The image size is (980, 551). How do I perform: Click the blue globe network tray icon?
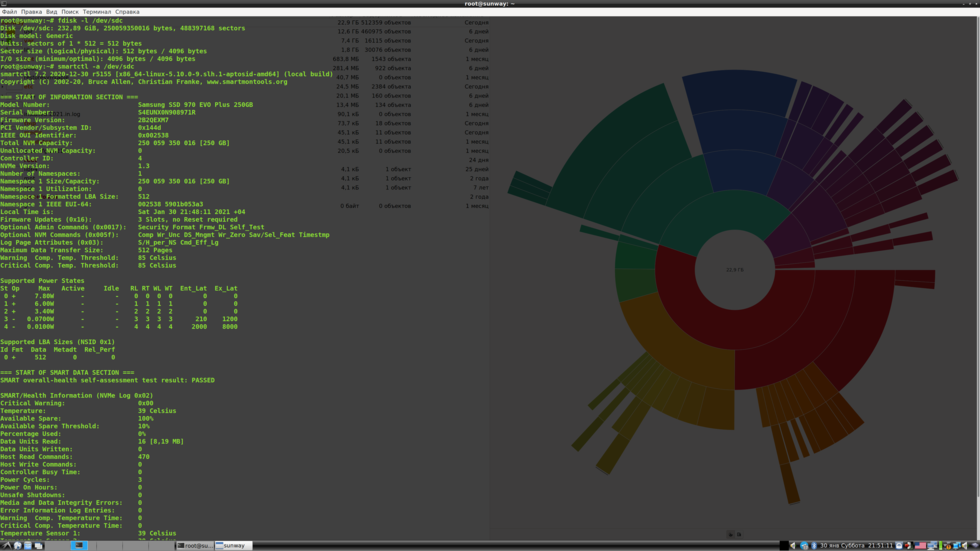click(x=804, y=546)
